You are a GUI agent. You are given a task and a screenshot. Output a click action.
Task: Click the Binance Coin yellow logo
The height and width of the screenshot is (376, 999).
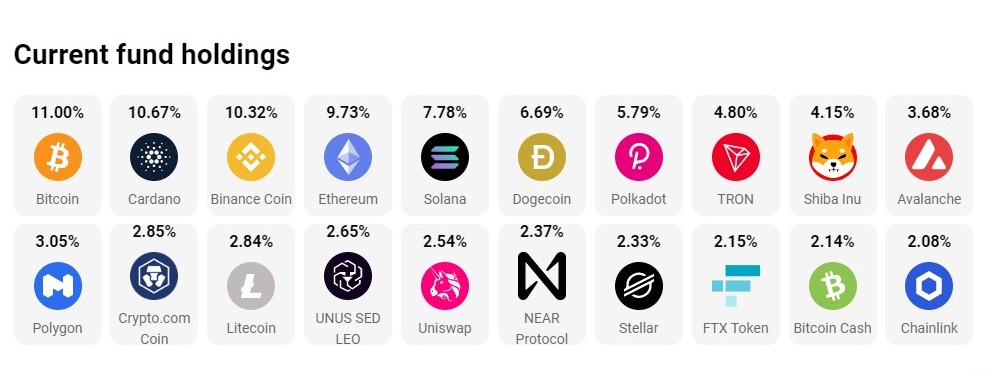(x=251, y=157)
